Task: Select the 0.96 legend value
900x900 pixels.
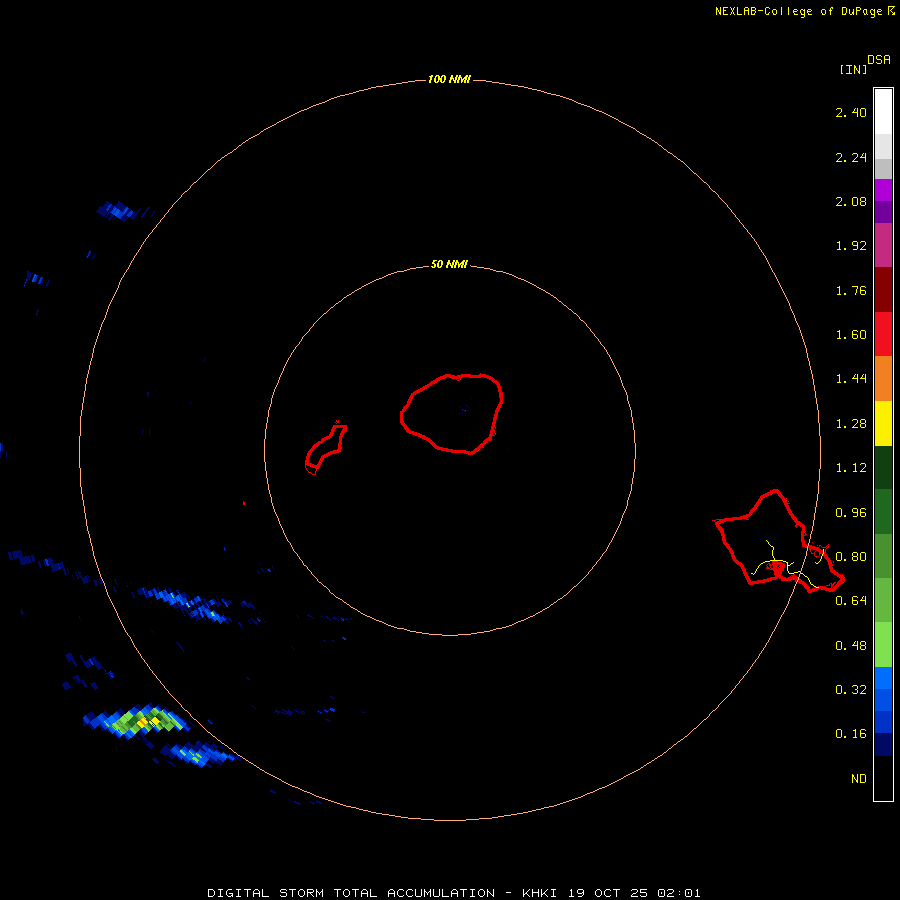Action: tap(851, 513)
